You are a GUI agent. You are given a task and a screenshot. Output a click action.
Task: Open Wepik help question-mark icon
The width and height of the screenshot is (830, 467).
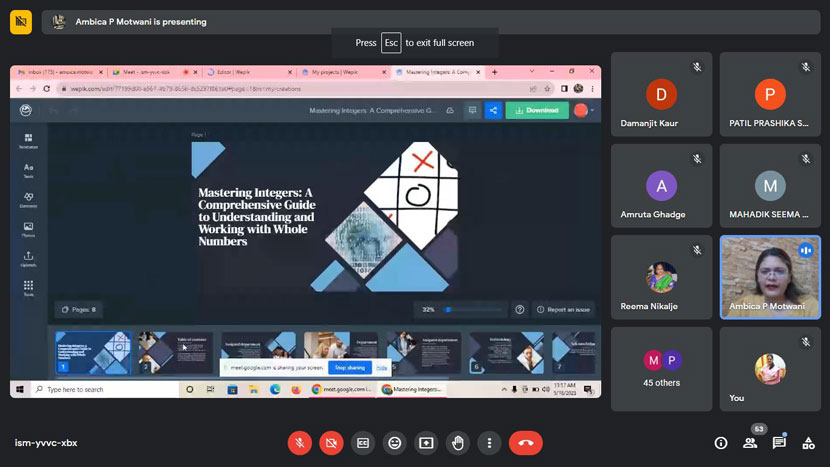[x=520, y=310]
